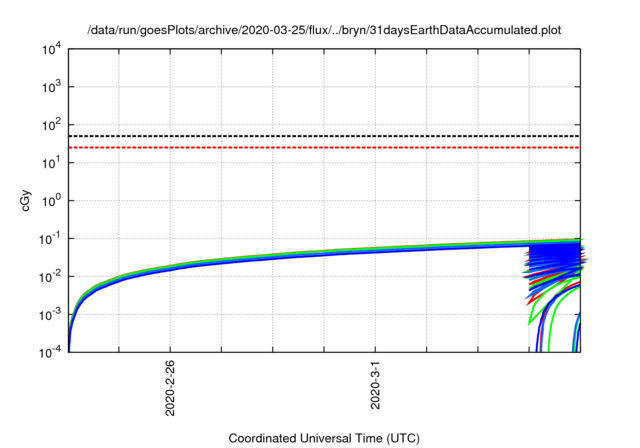Click the 10^0 y-axis tick label
Viewport: 640px width, 448px height.
click(49, 201)
